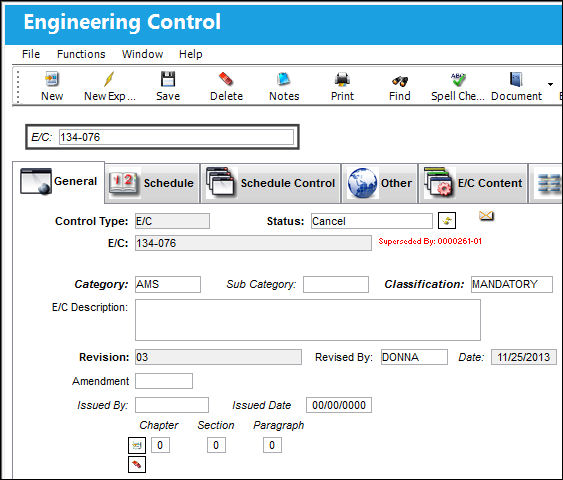
Task: Click the Date field 11/25/2013
Action: click(x=524, y=357)
